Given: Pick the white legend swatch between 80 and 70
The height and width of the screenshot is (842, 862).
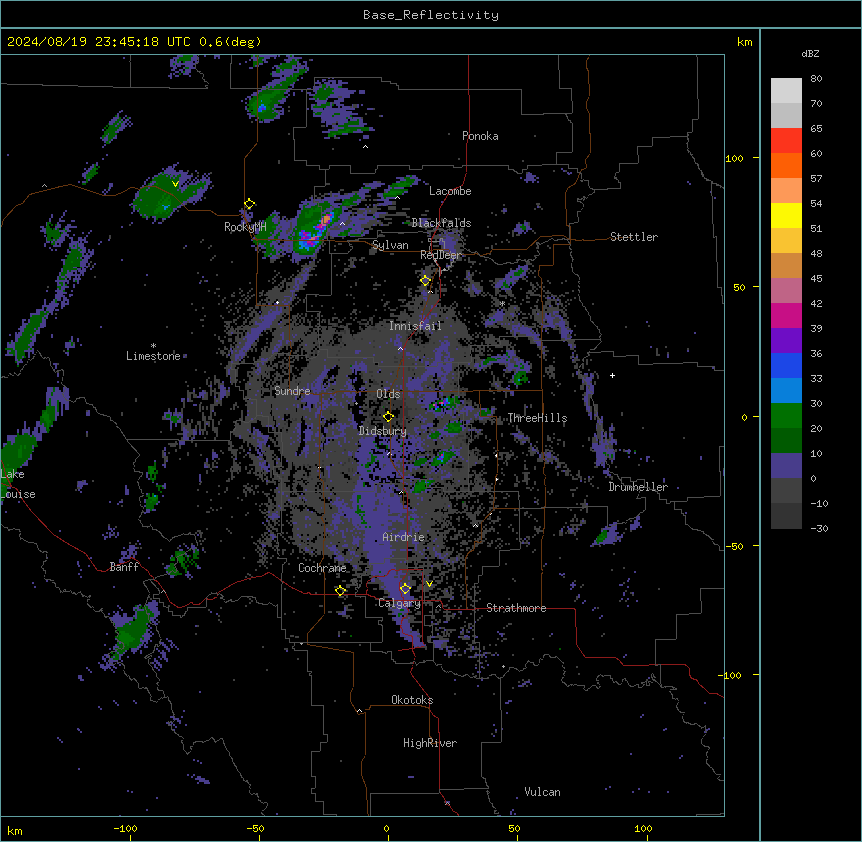Looking at the screenshot, I should click(x=786, y=91).
